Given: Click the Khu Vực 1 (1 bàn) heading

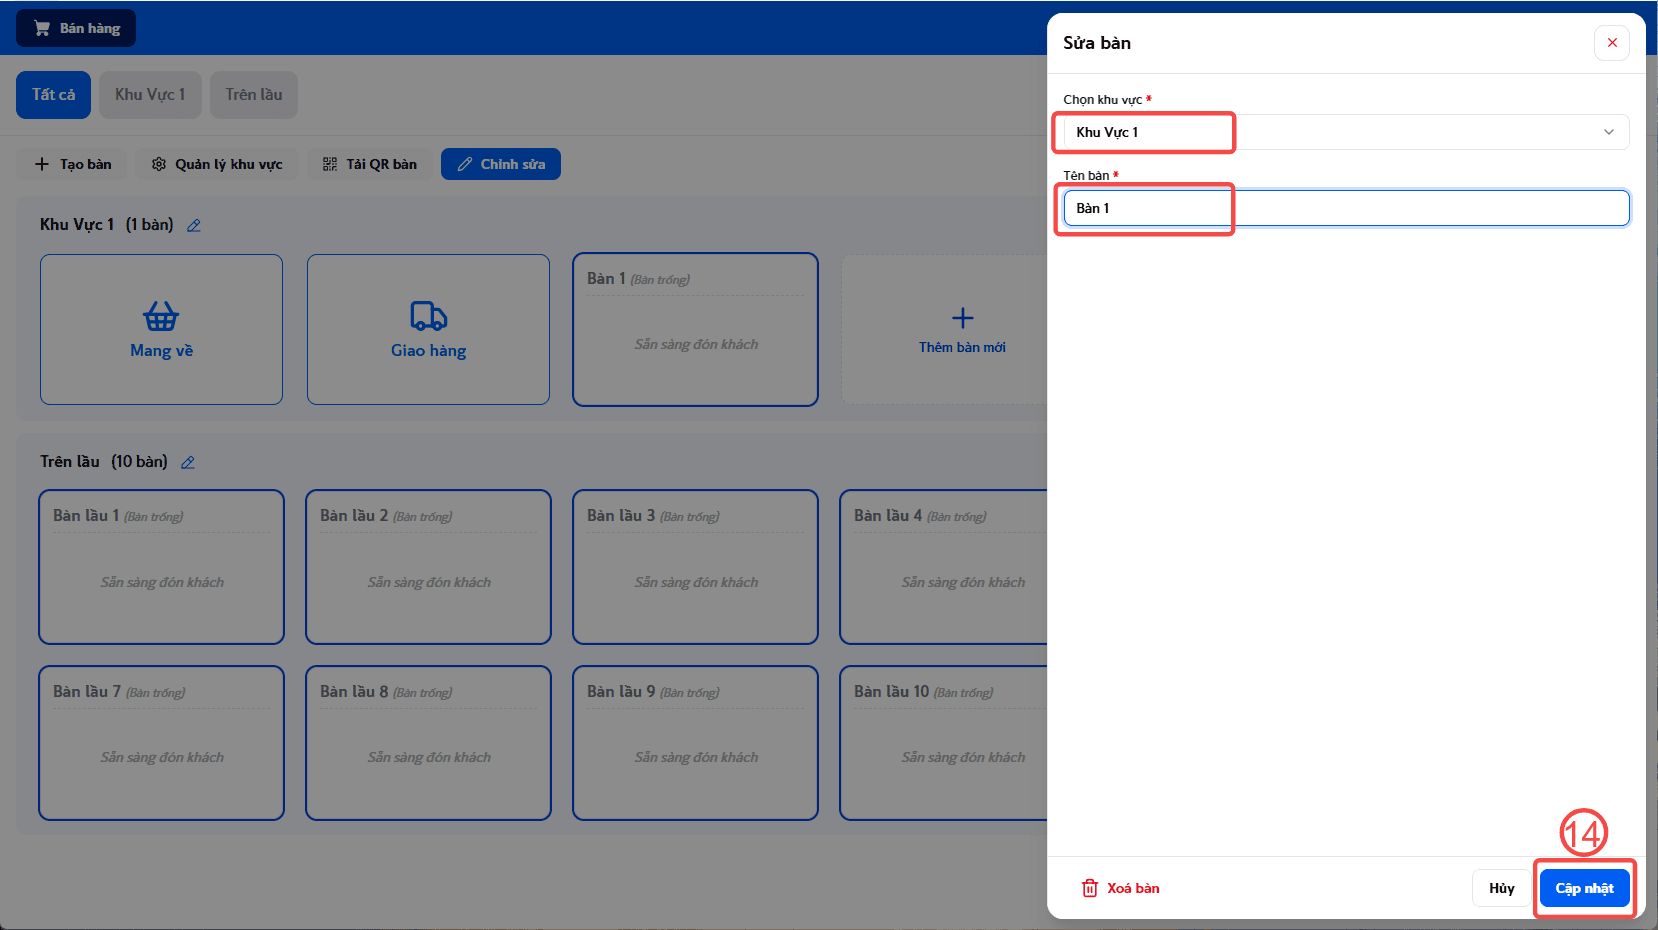Looking at the screenshot, I should (x=107, y=225).
